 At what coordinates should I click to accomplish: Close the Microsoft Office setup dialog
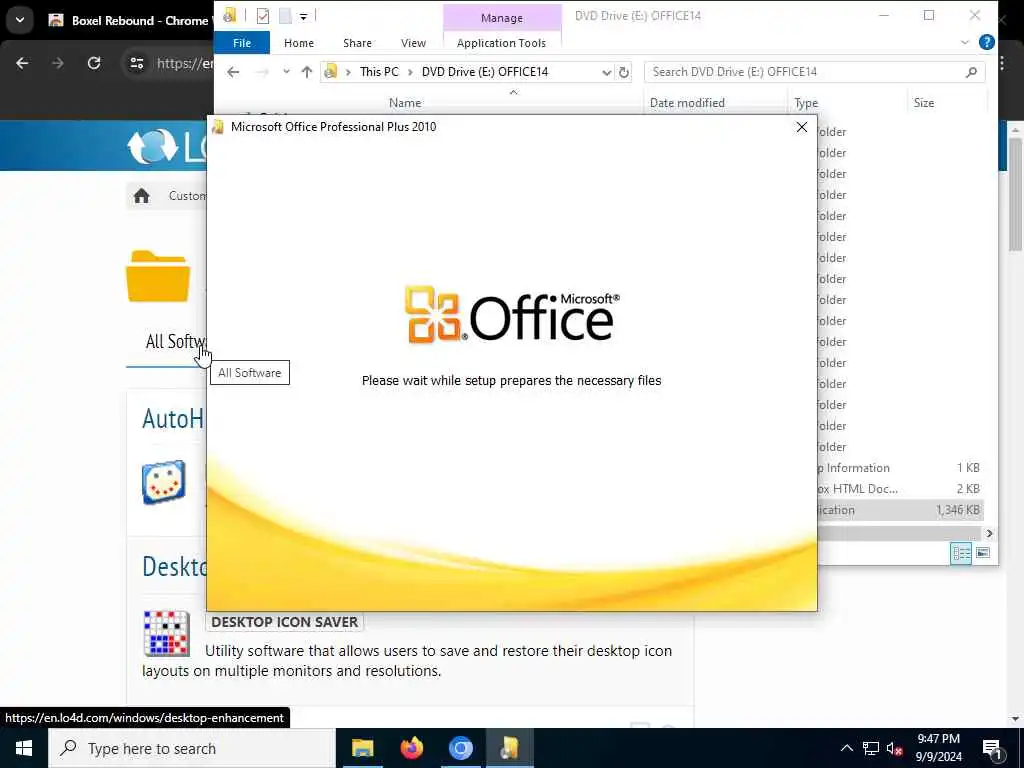click(x=802, y=127)
